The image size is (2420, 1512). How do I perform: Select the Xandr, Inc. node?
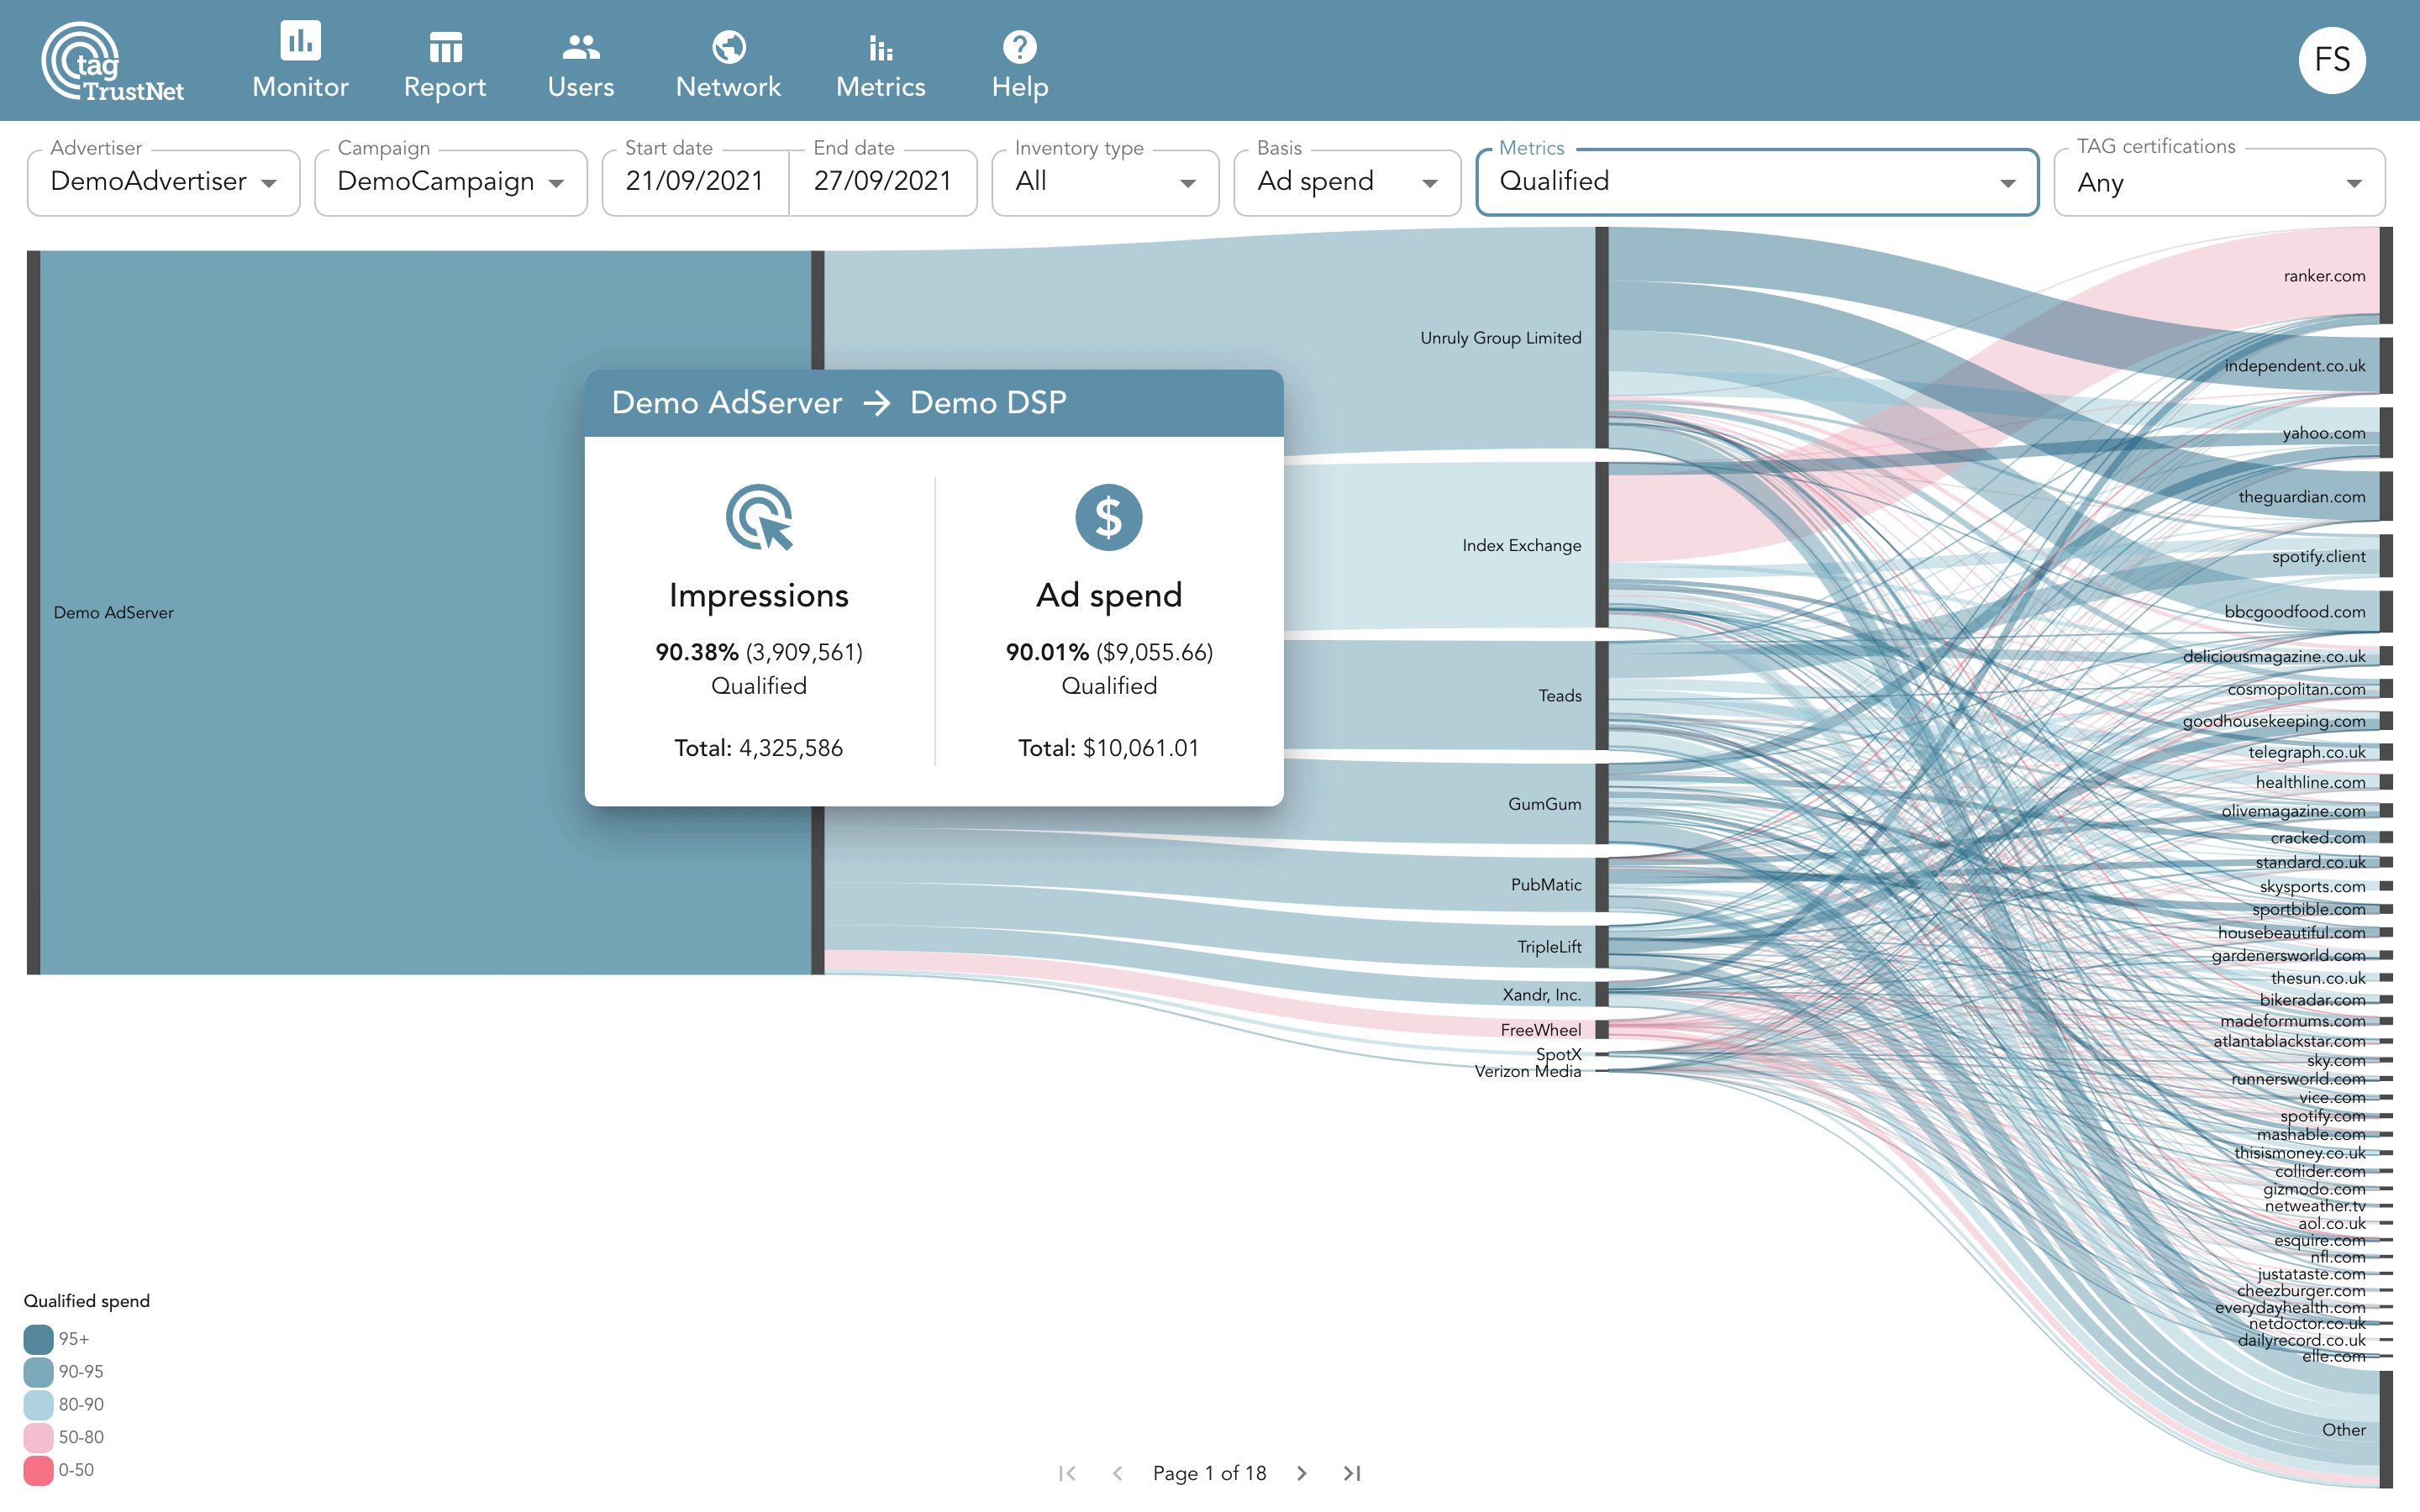(1601, 994)
